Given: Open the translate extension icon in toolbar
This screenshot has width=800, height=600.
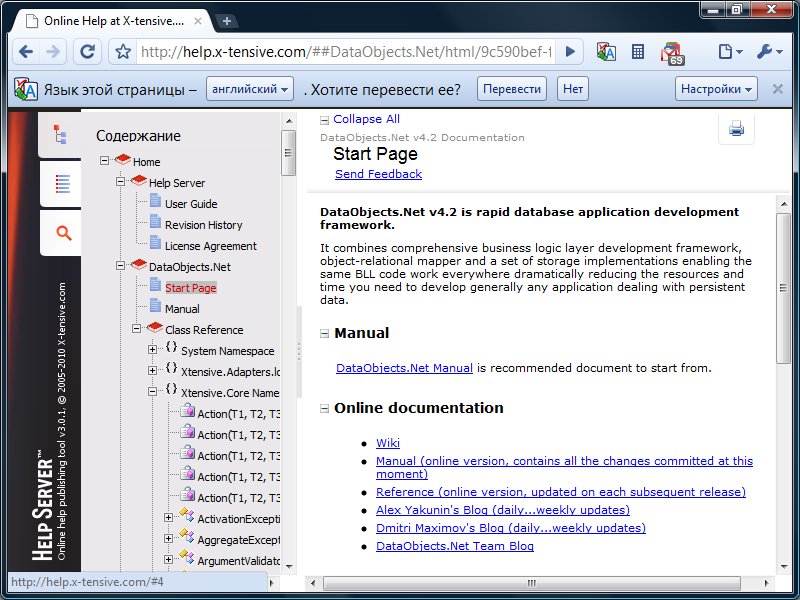Looking at the screenshot, I should pyautogui.click(x=606, y=52).
